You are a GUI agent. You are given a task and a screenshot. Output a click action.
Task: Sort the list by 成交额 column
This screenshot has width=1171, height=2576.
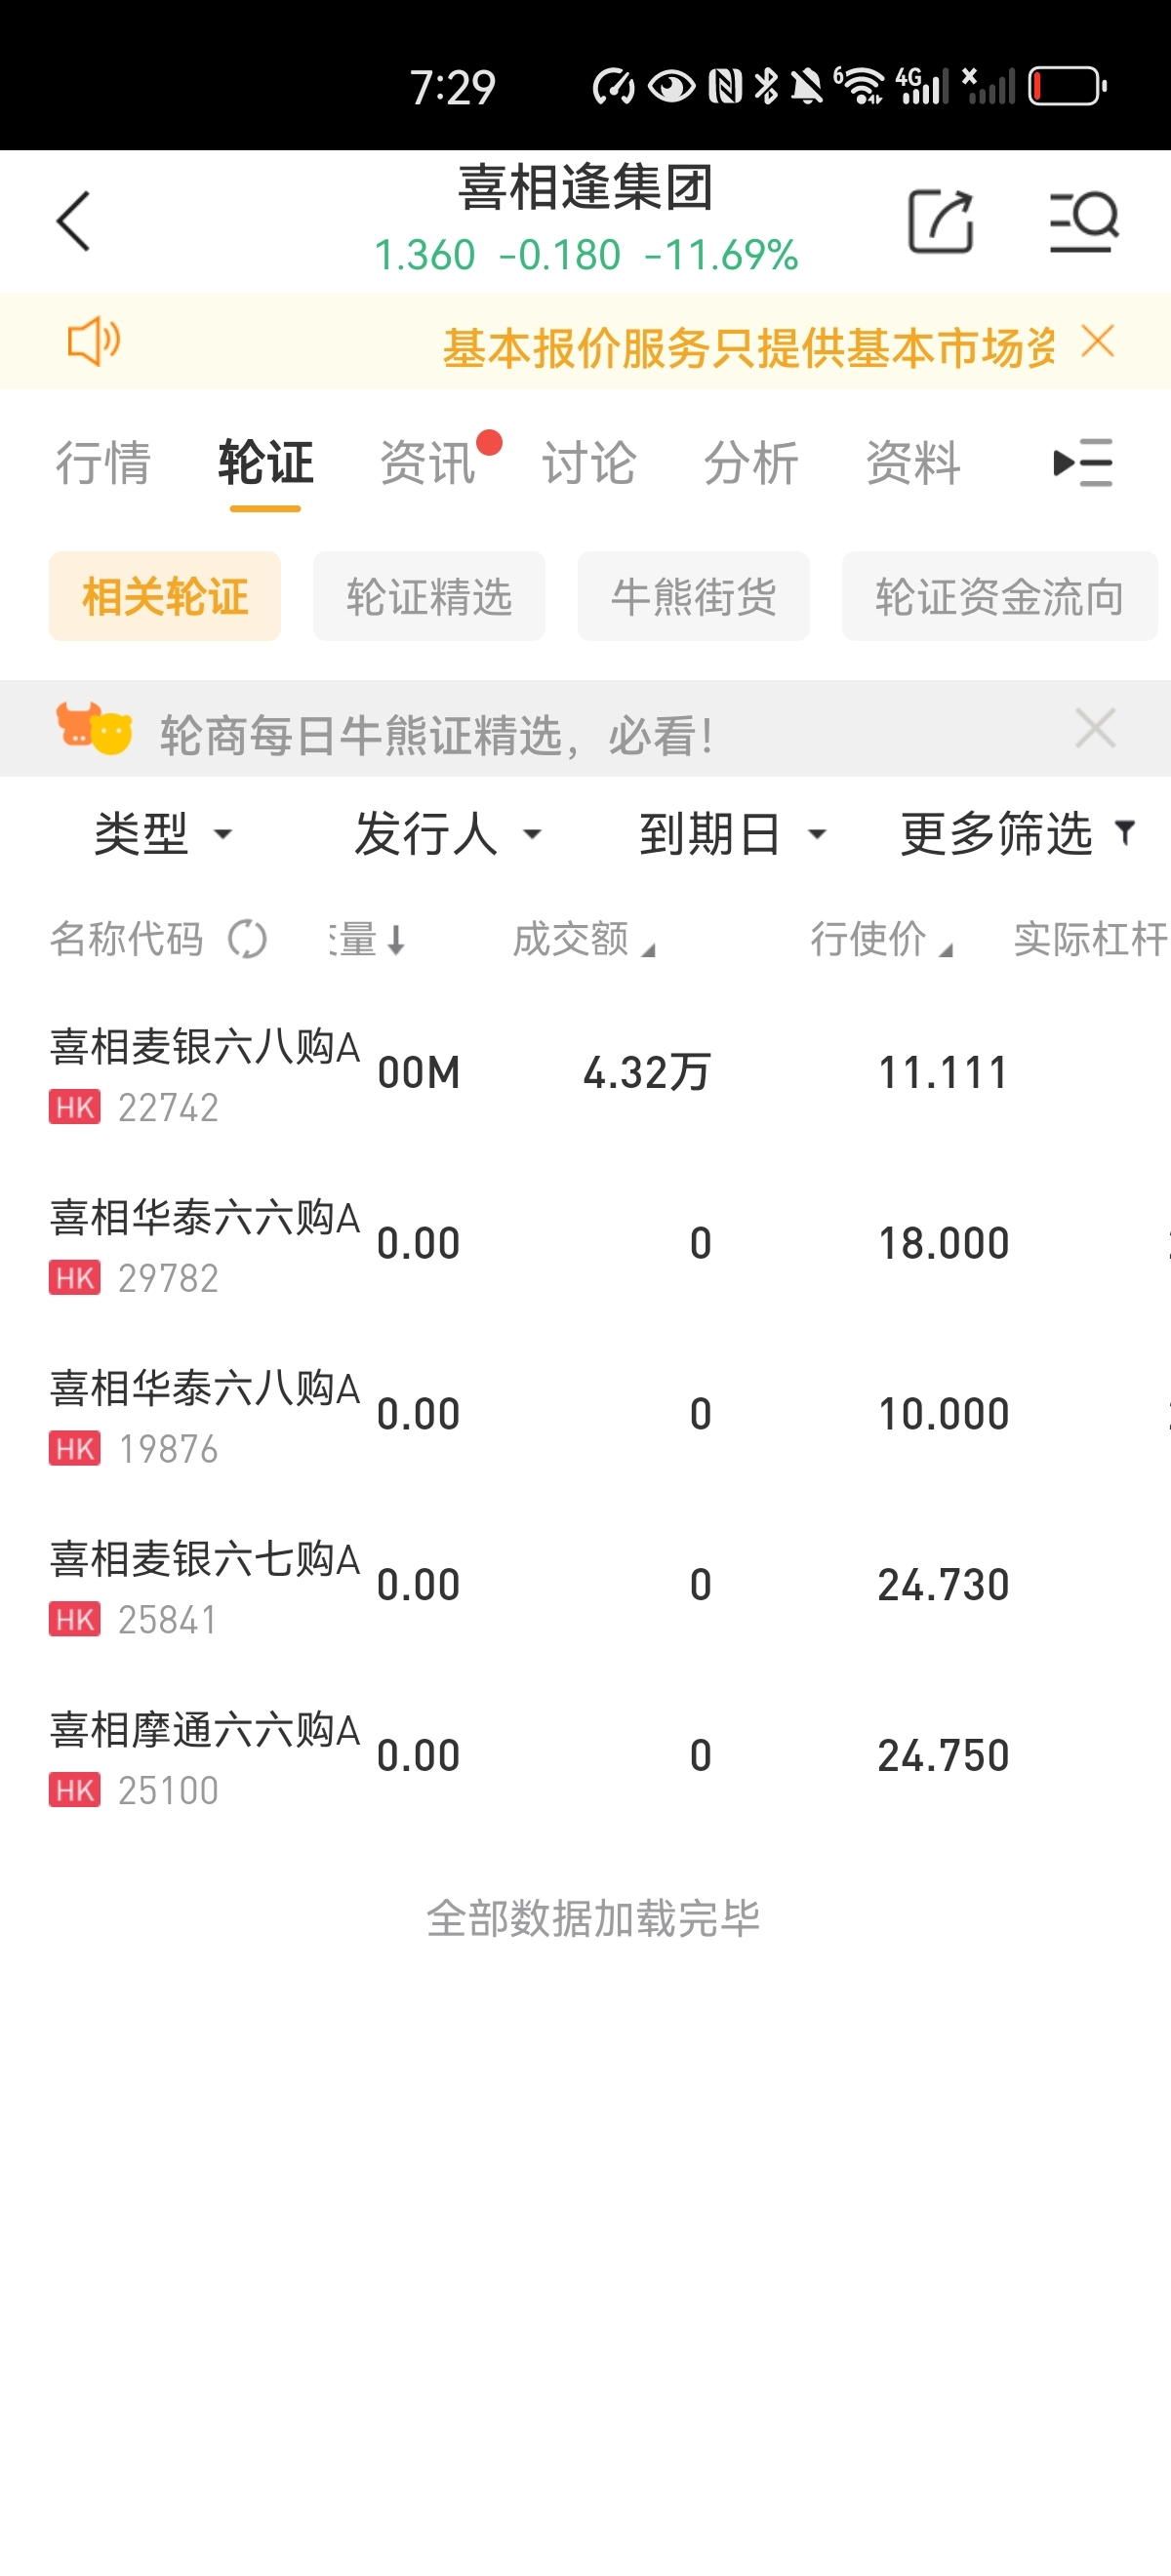pos(582,939)
